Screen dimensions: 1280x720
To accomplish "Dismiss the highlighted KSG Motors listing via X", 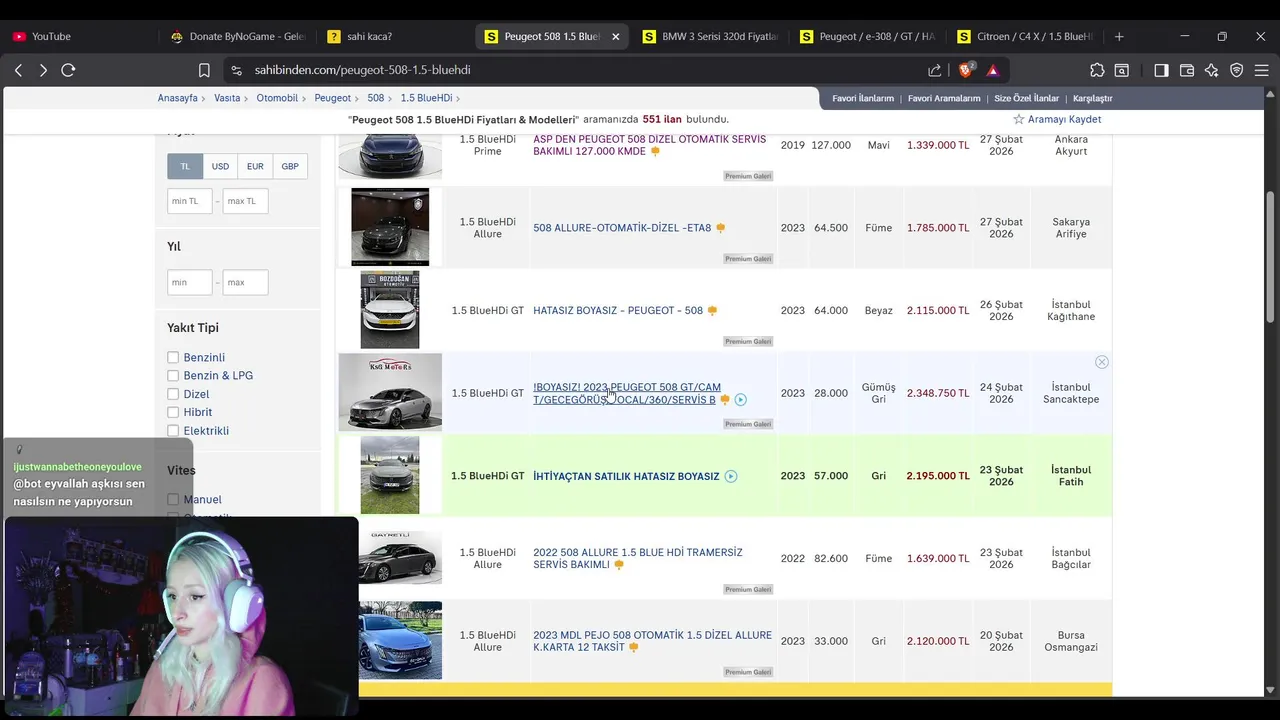I will point(1101,362).
